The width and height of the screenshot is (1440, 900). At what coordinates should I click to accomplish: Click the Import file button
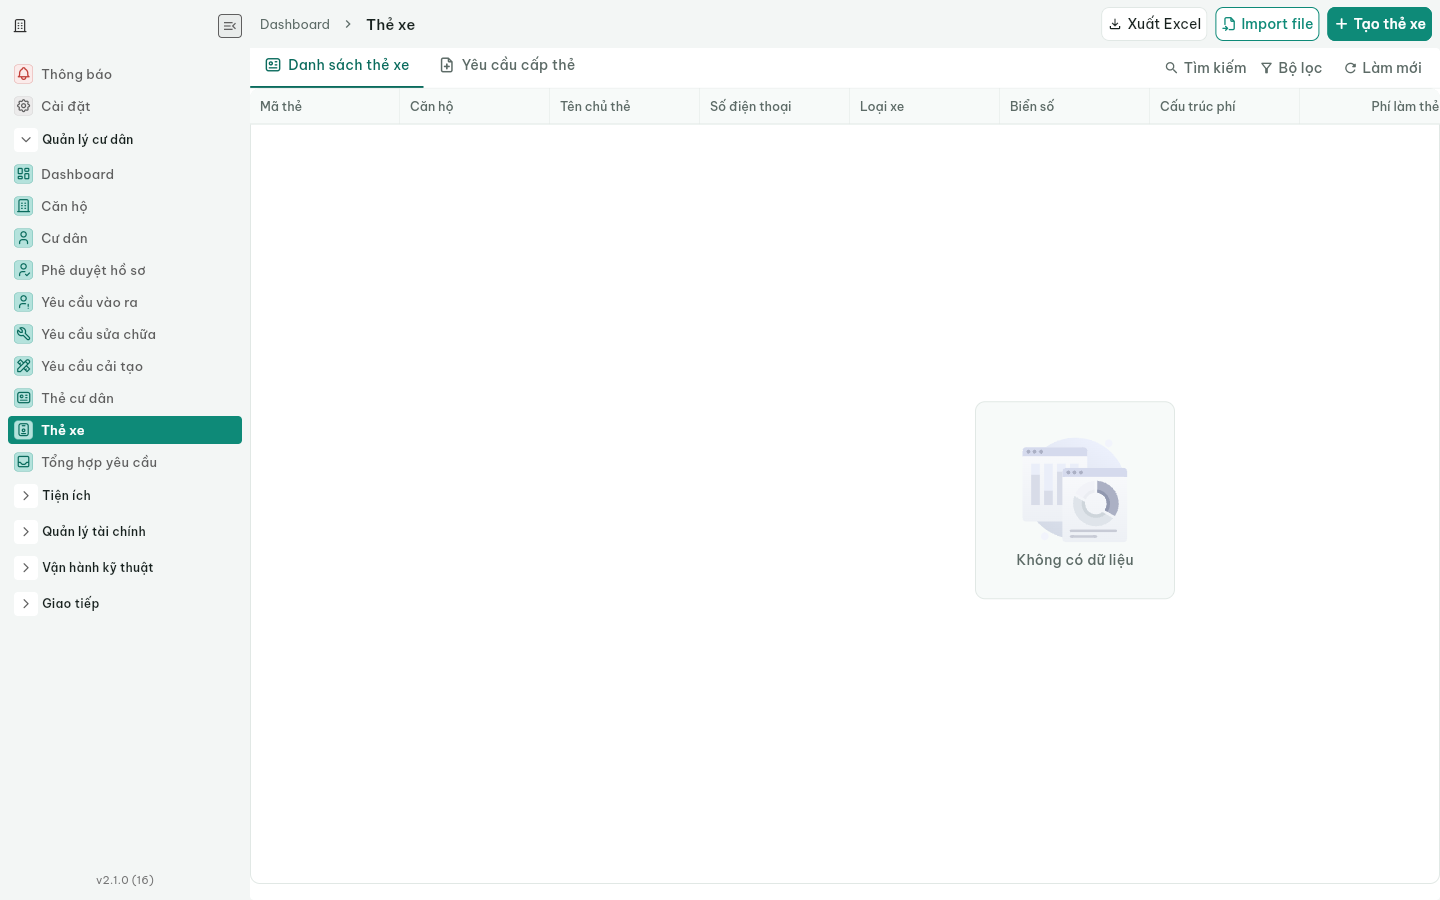(x=1268, y=24)
